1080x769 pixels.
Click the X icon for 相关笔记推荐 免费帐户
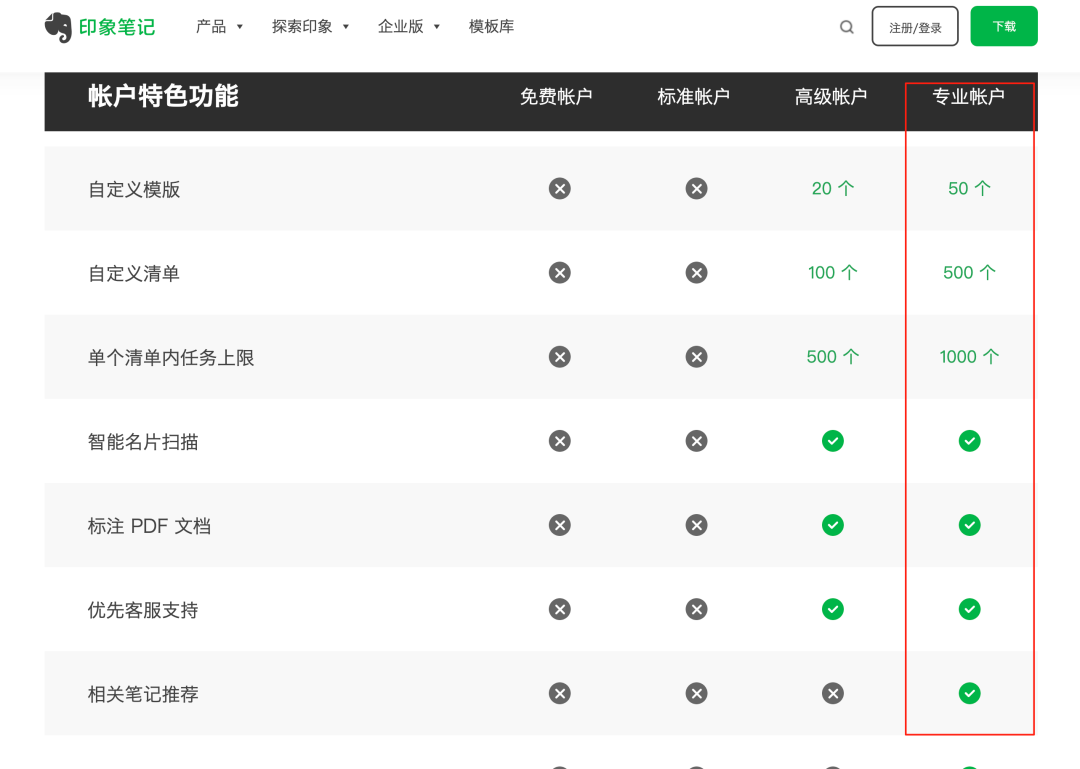(x=559, y=693)
